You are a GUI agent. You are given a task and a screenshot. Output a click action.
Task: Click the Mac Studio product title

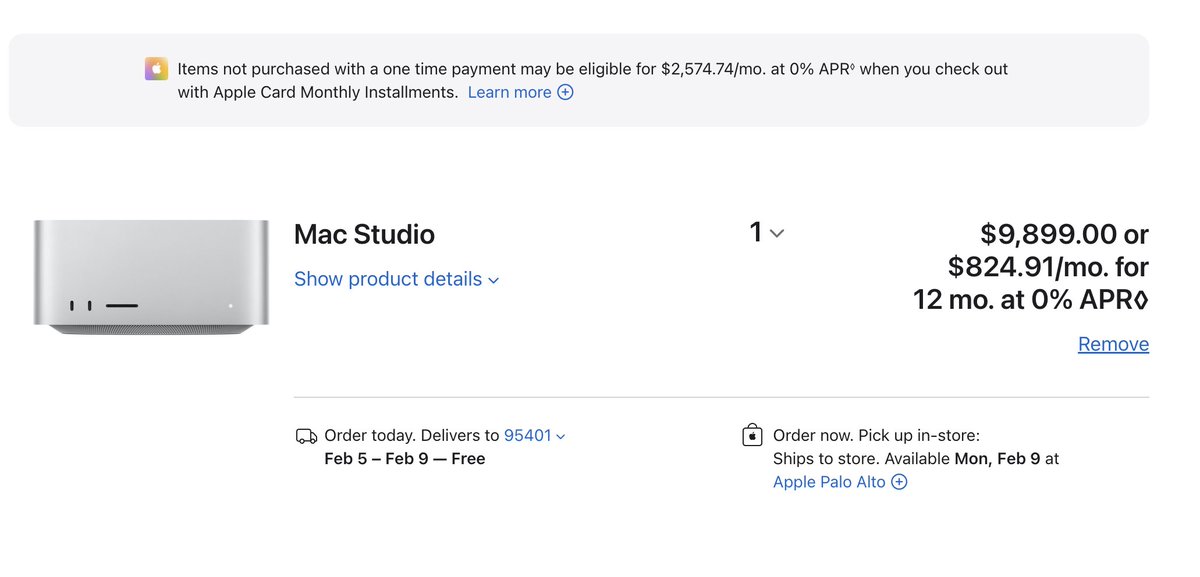[364, 235]
